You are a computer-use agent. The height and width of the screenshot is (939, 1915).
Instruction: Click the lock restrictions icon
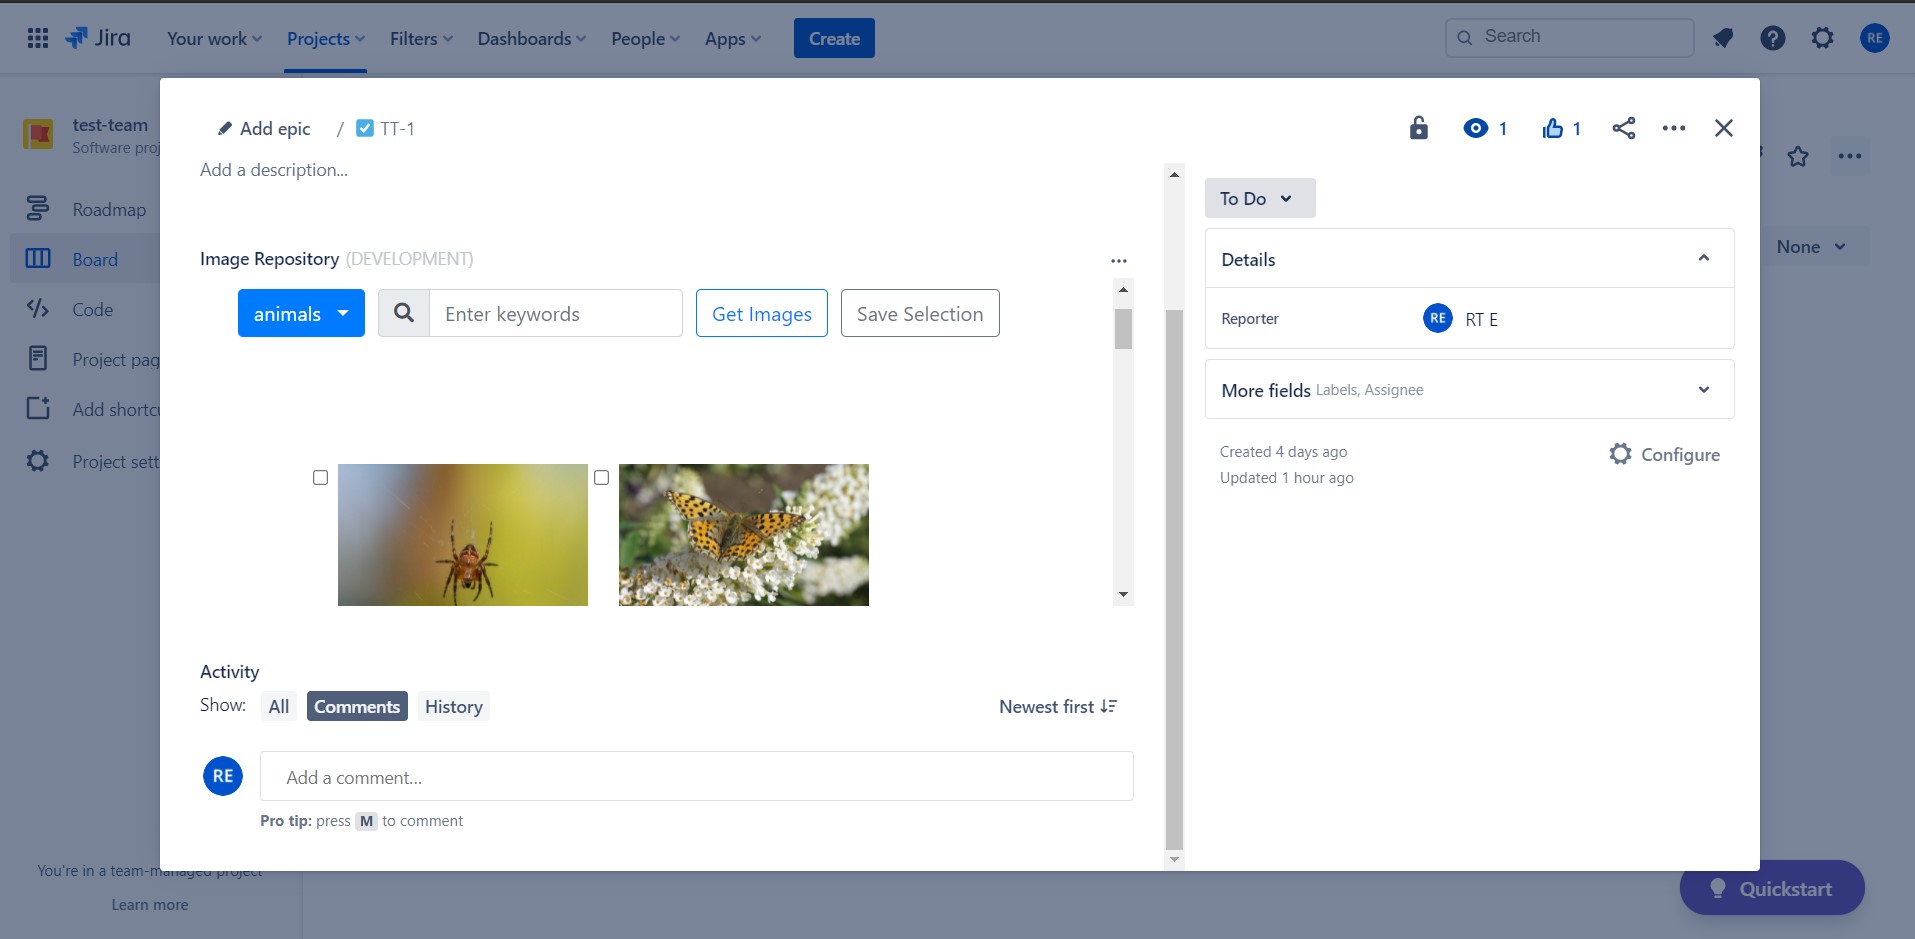click(x=1419, y=128)
